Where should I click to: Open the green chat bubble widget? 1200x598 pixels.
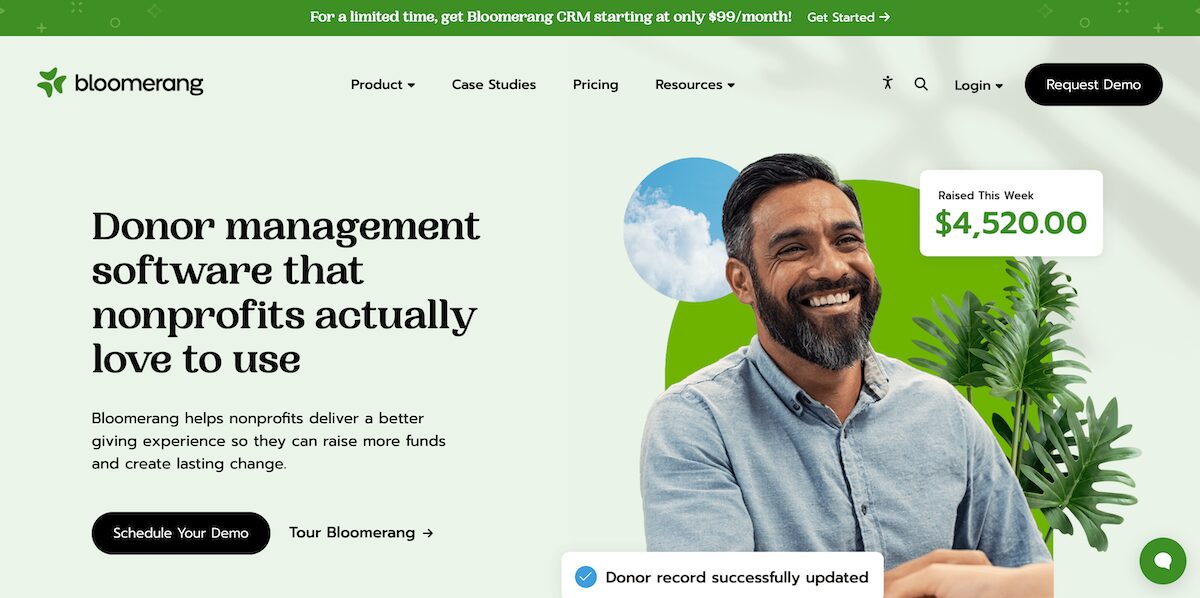(x=1163, y=561)
